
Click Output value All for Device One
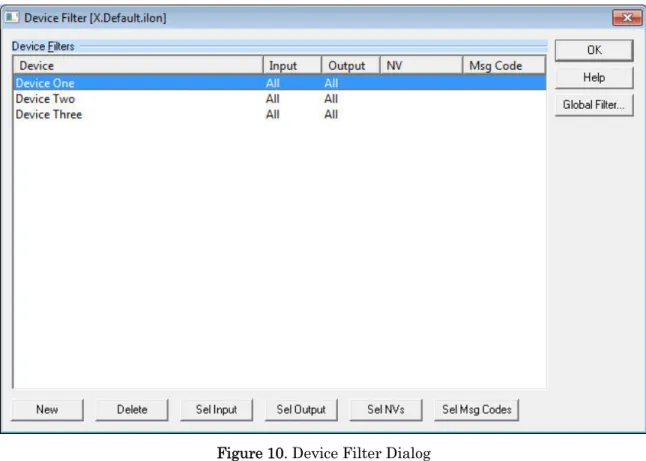331,83
